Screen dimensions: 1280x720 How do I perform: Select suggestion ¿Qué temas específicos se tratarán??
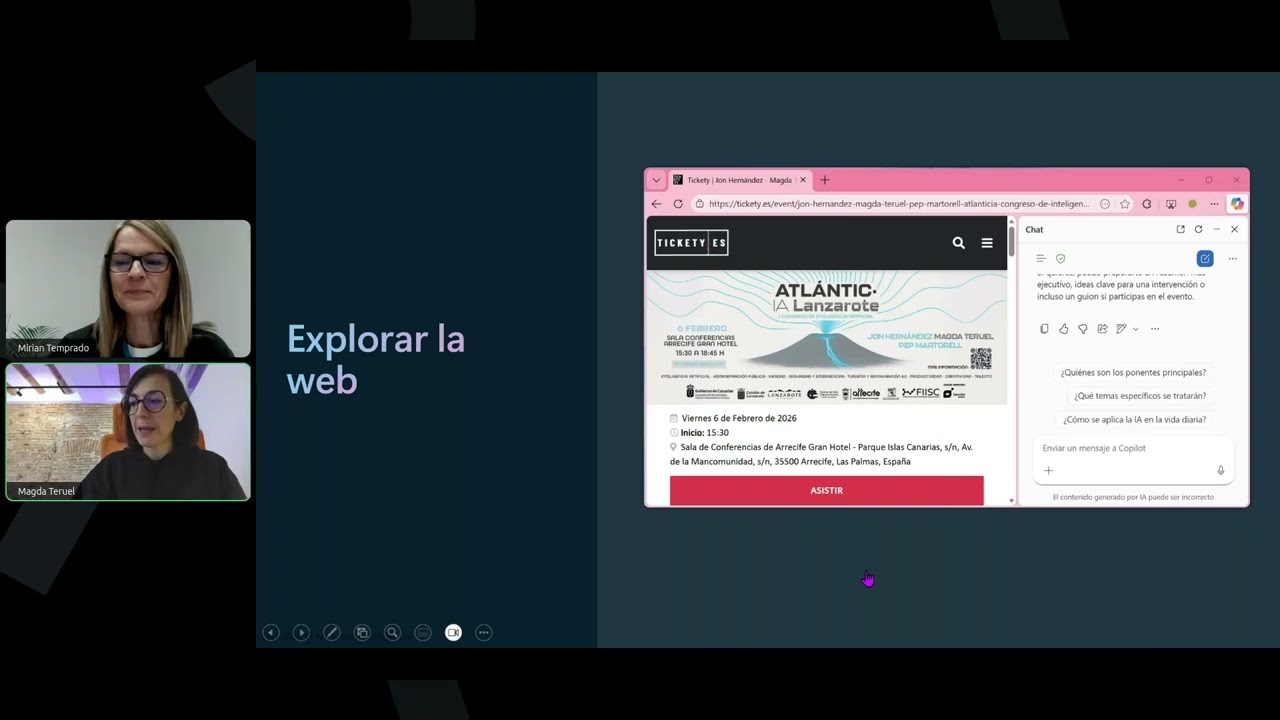[1140, 396]
